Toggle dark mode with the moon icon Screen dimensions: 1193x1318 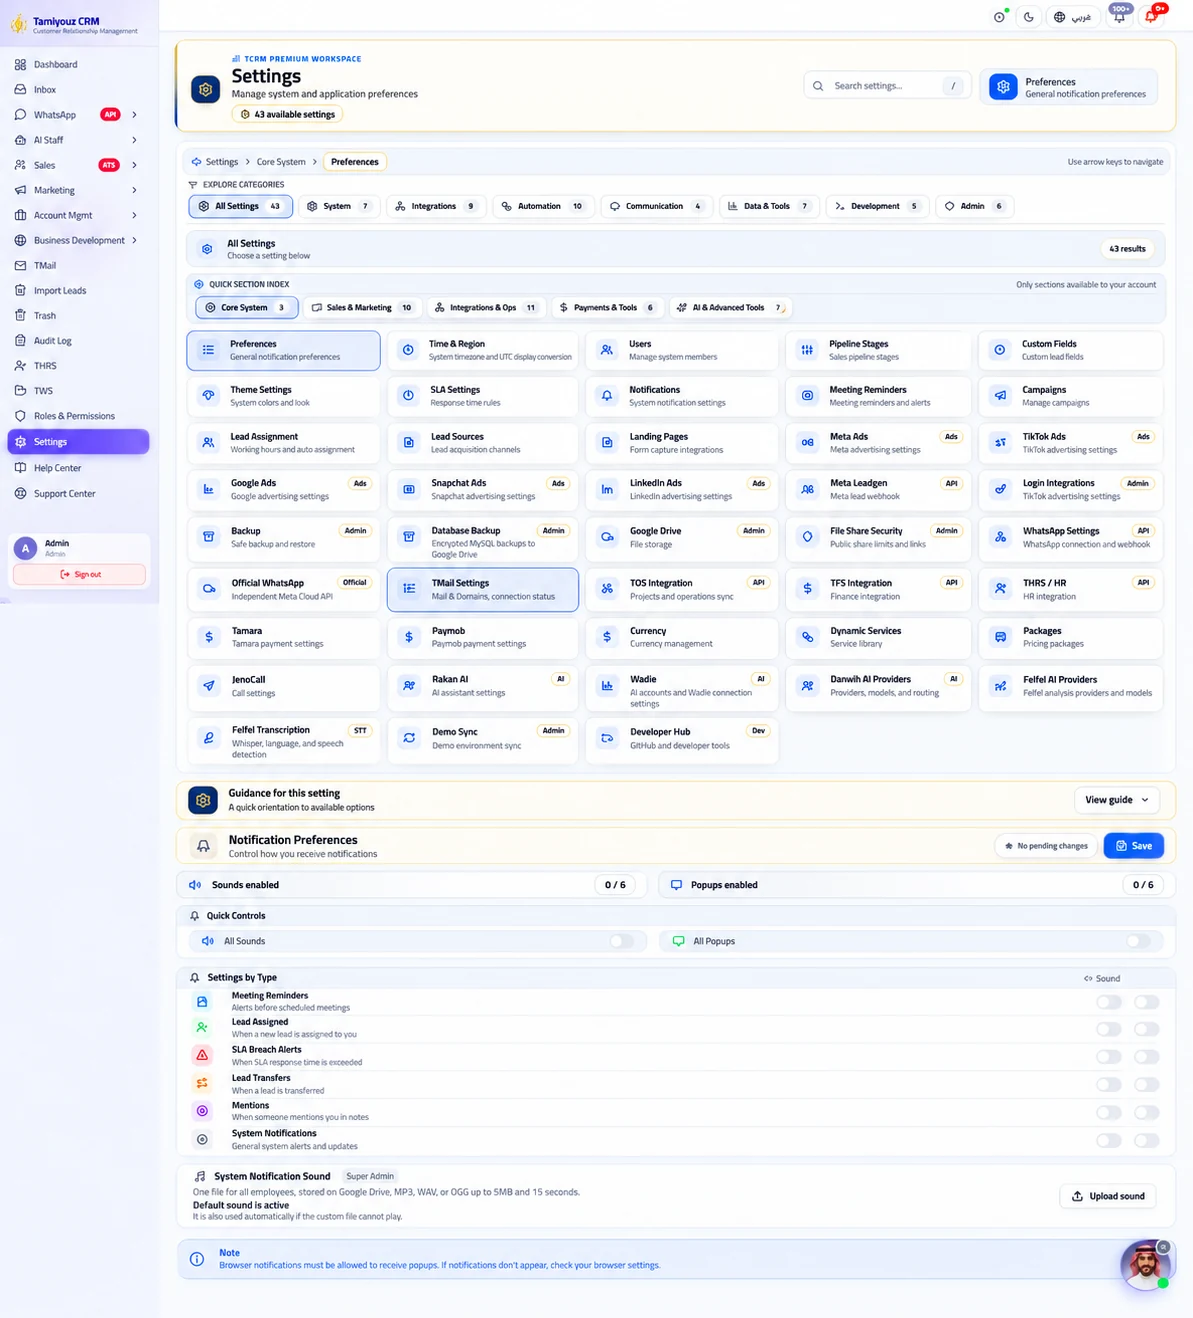click(x=1029, y=17)
